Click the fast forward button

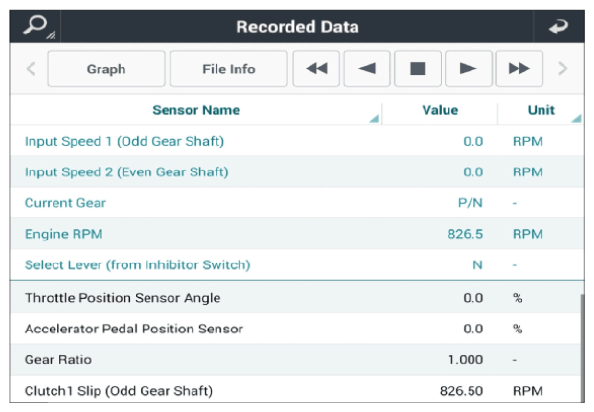519,69
